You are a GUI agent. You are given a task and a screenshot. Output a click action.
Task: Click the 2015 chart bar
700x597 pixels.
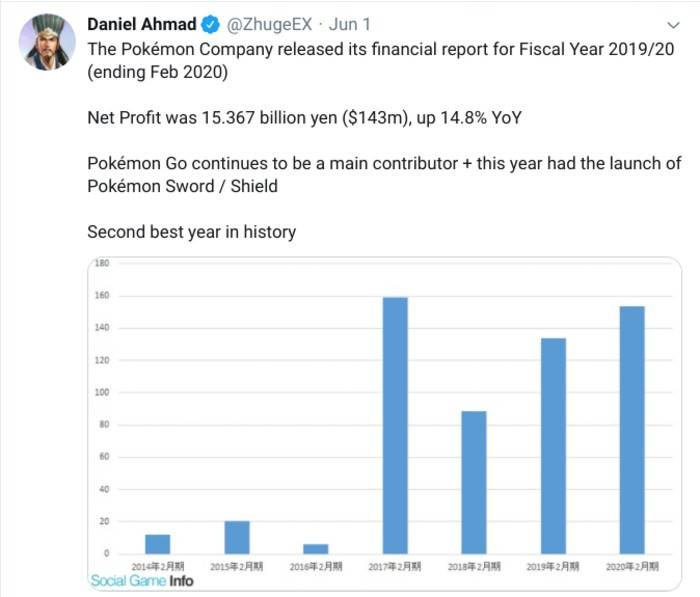(x=236, y=537)
